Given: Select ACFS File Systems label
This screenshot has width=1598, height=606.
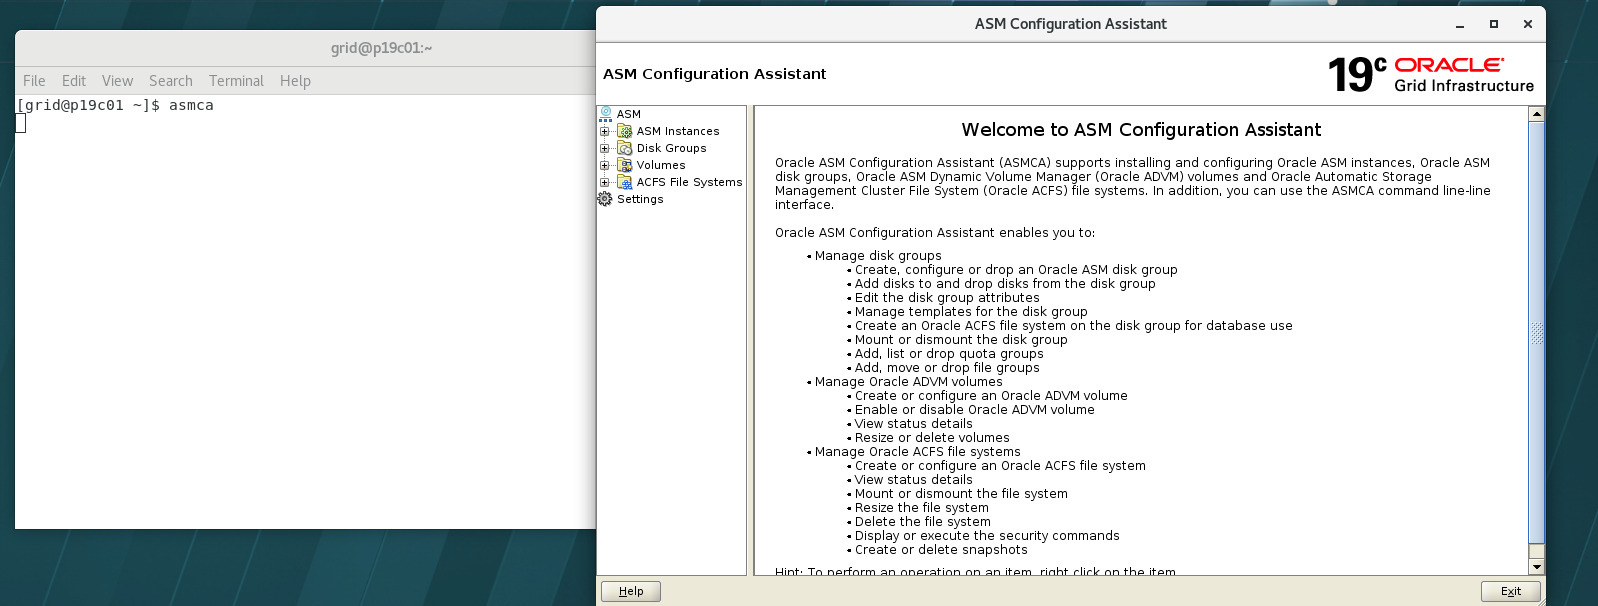Looking at the screenshot, I should coord(690,182).
